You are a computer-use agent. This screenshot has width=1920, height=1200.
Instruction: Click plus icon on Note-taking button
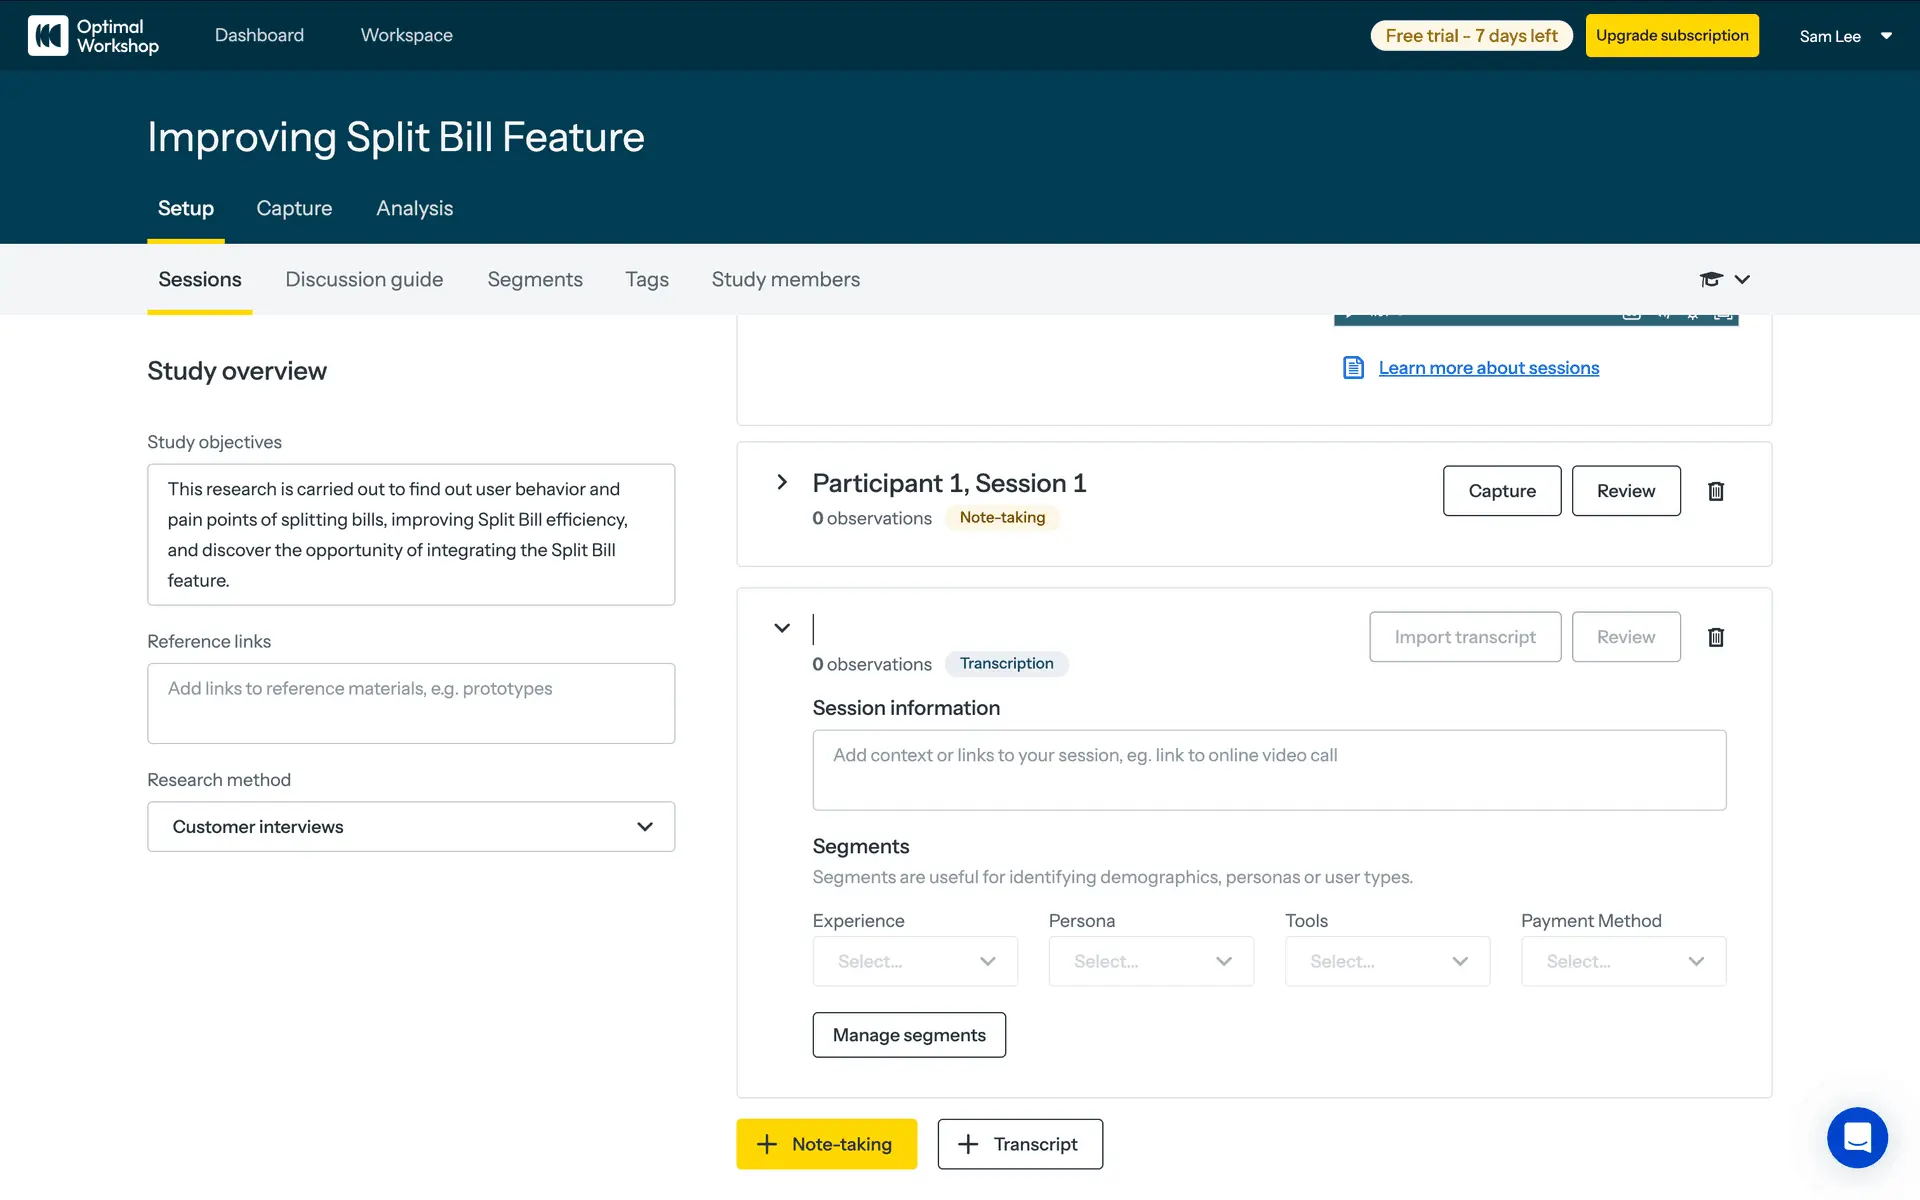point(767,1144)
